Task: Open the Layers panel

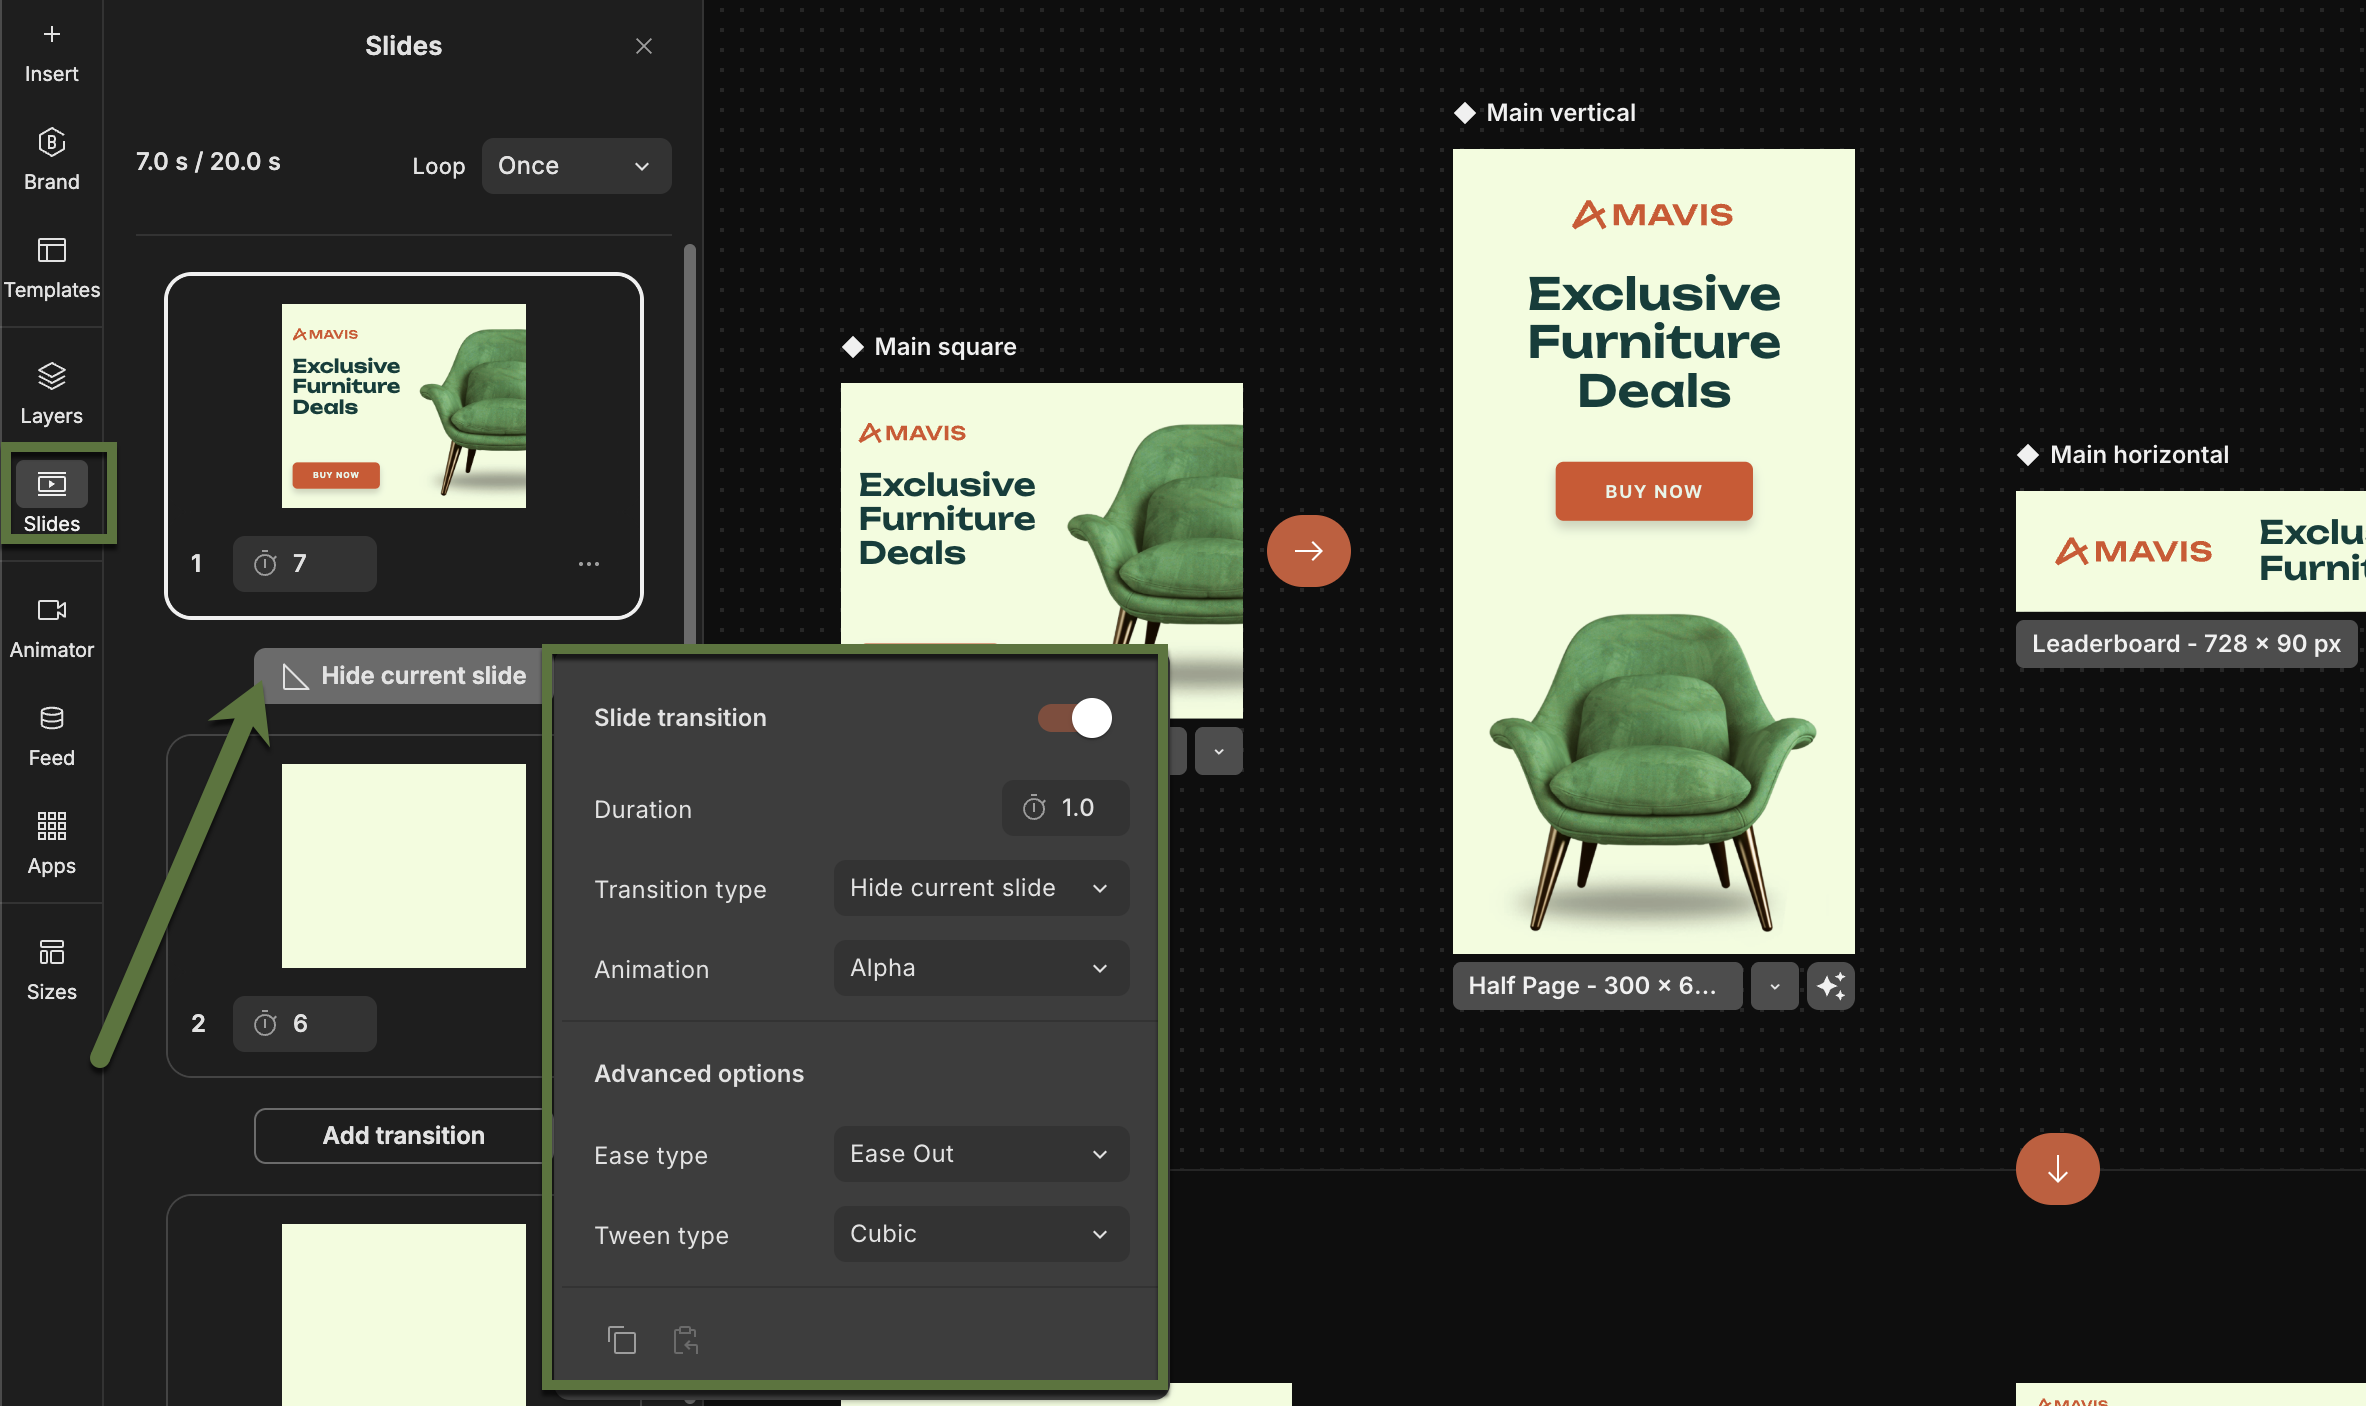Action: coord(51,394)
